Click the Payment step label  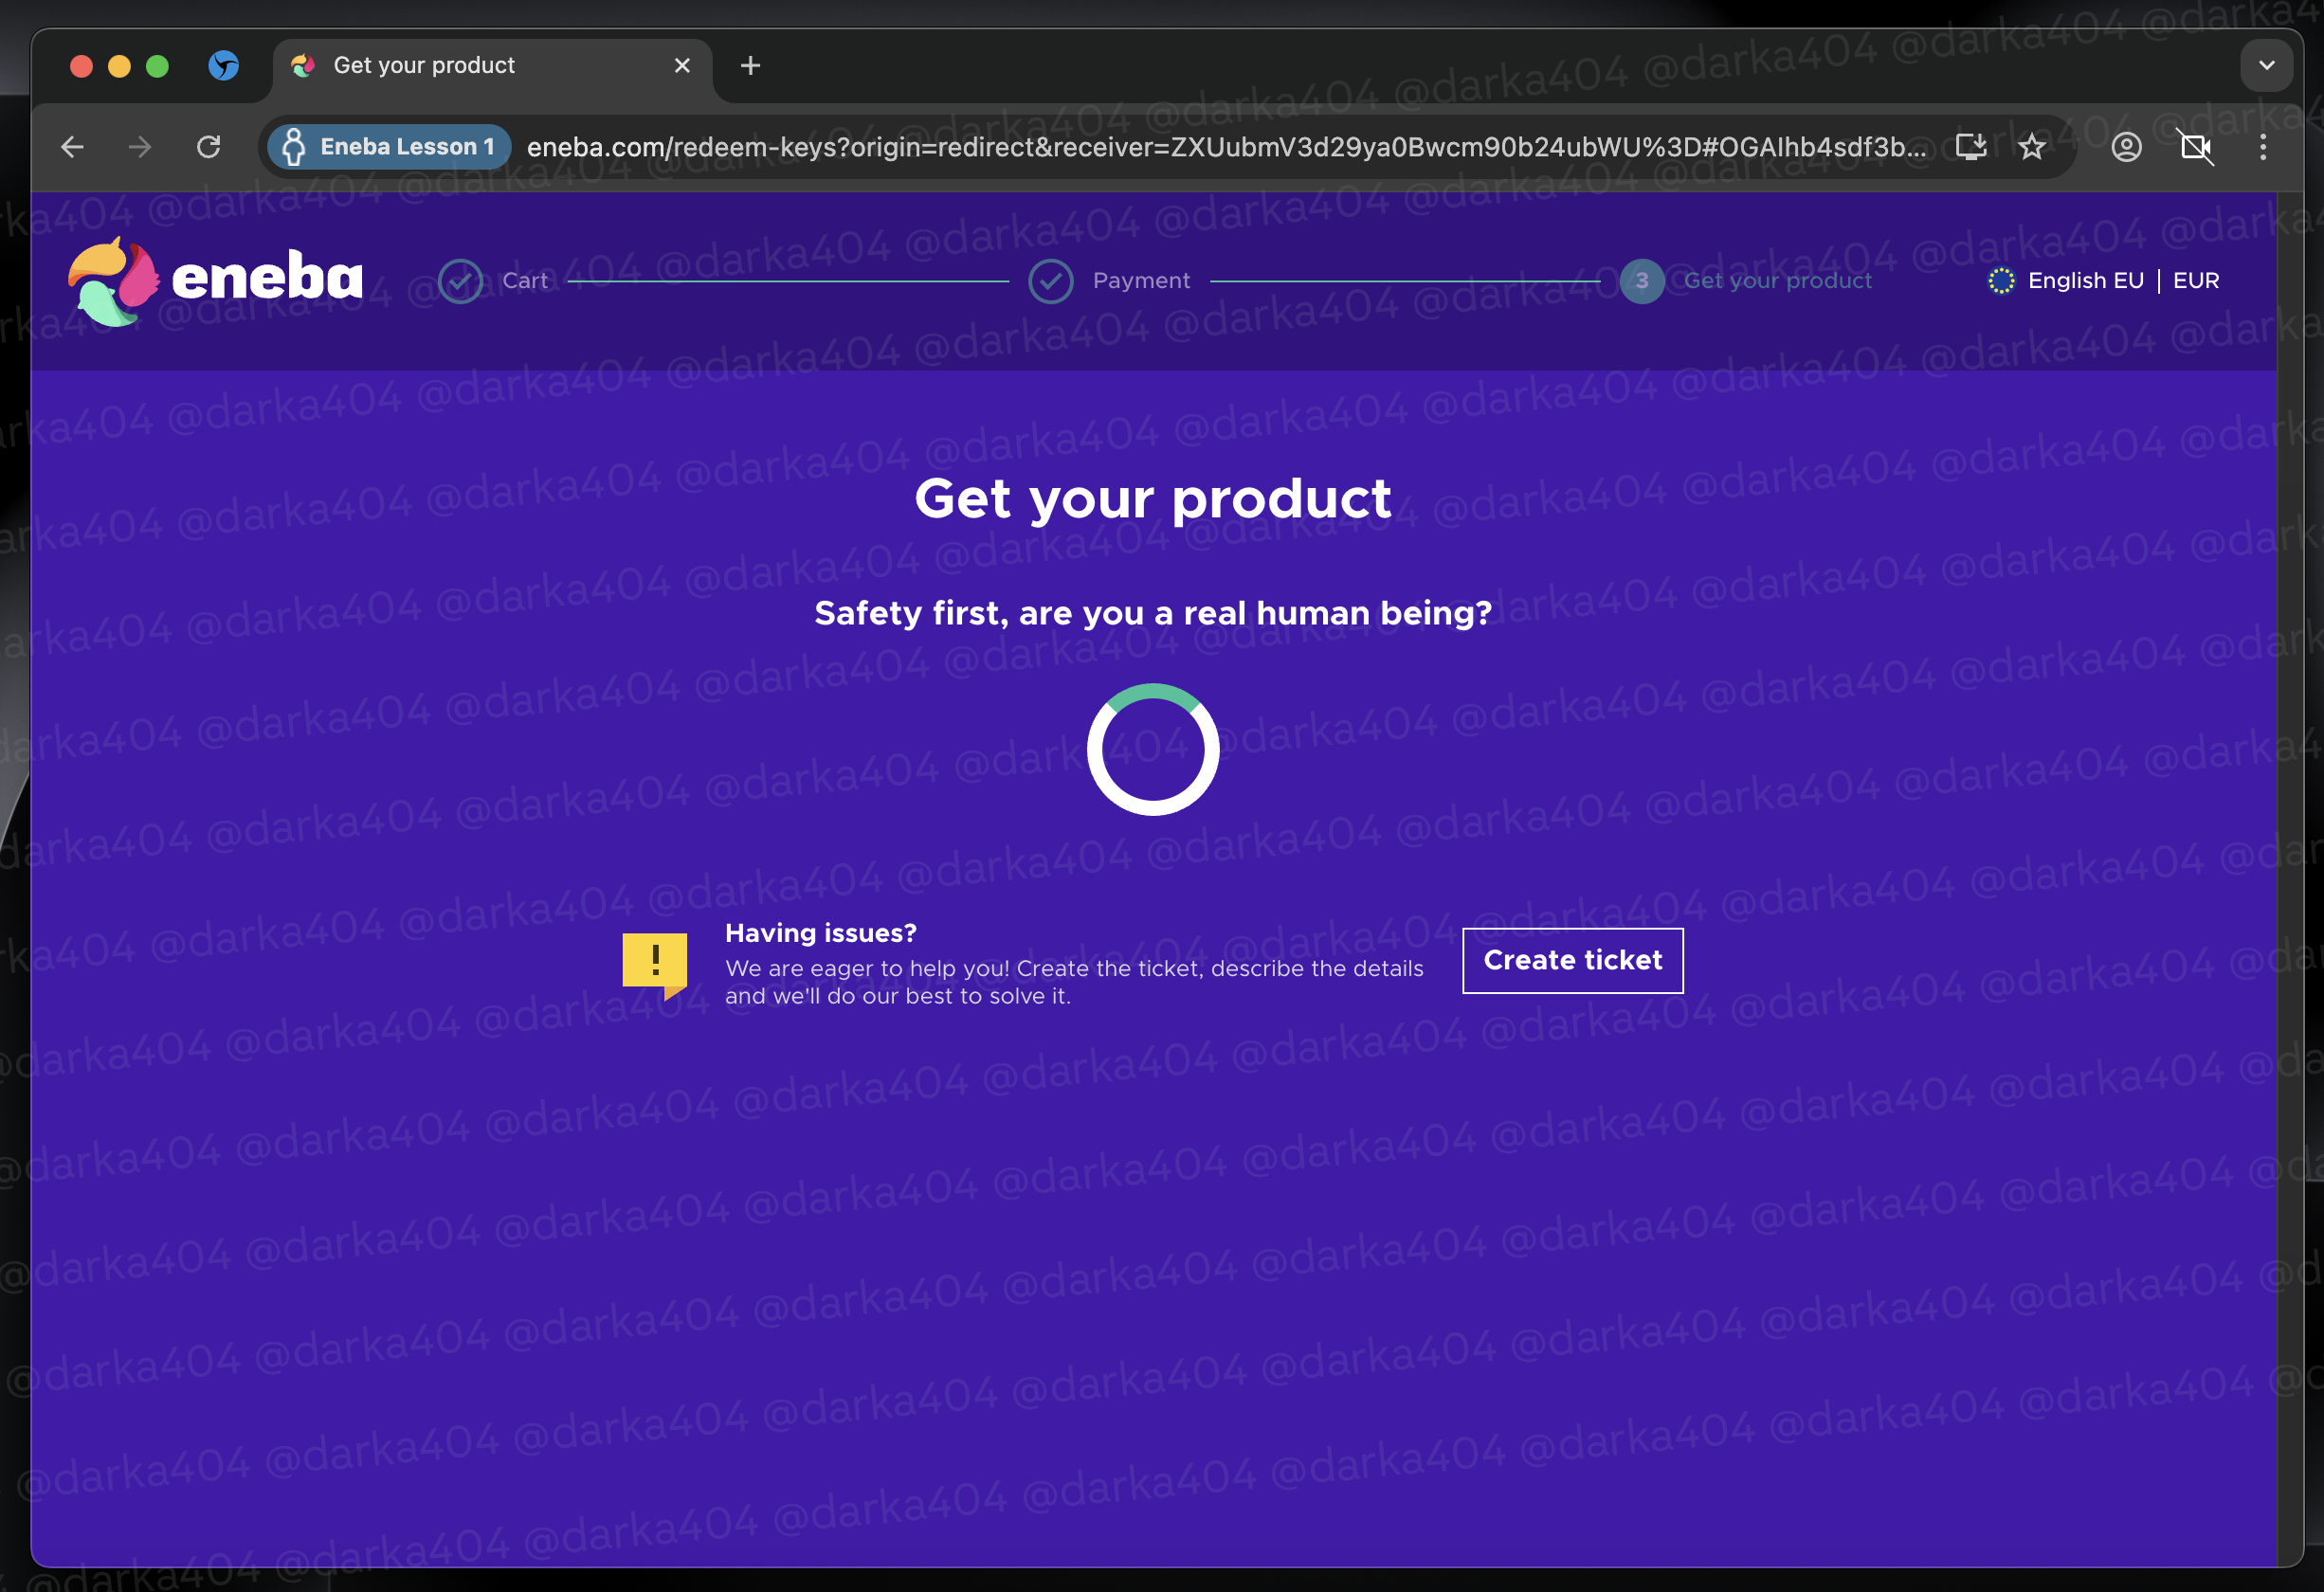[1141, 281]
